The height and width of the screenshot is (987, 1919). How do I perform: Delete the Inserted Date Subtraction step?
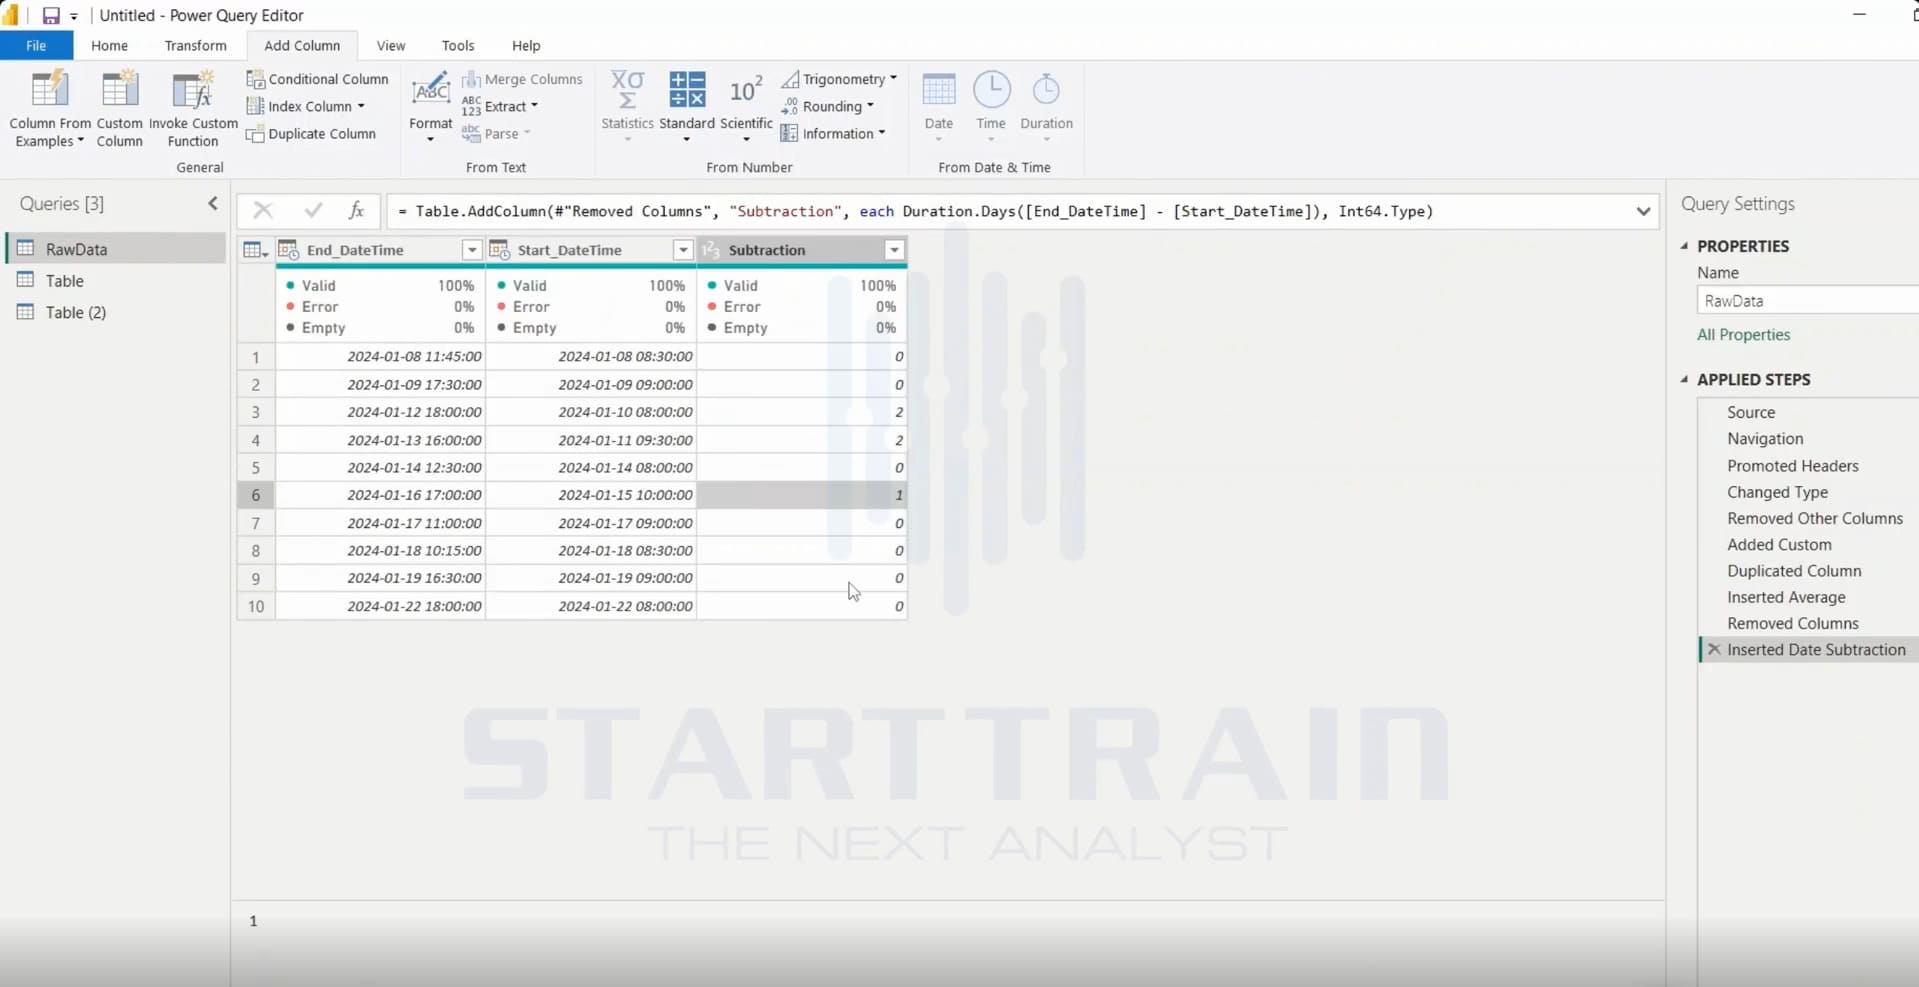point(1714,649)
